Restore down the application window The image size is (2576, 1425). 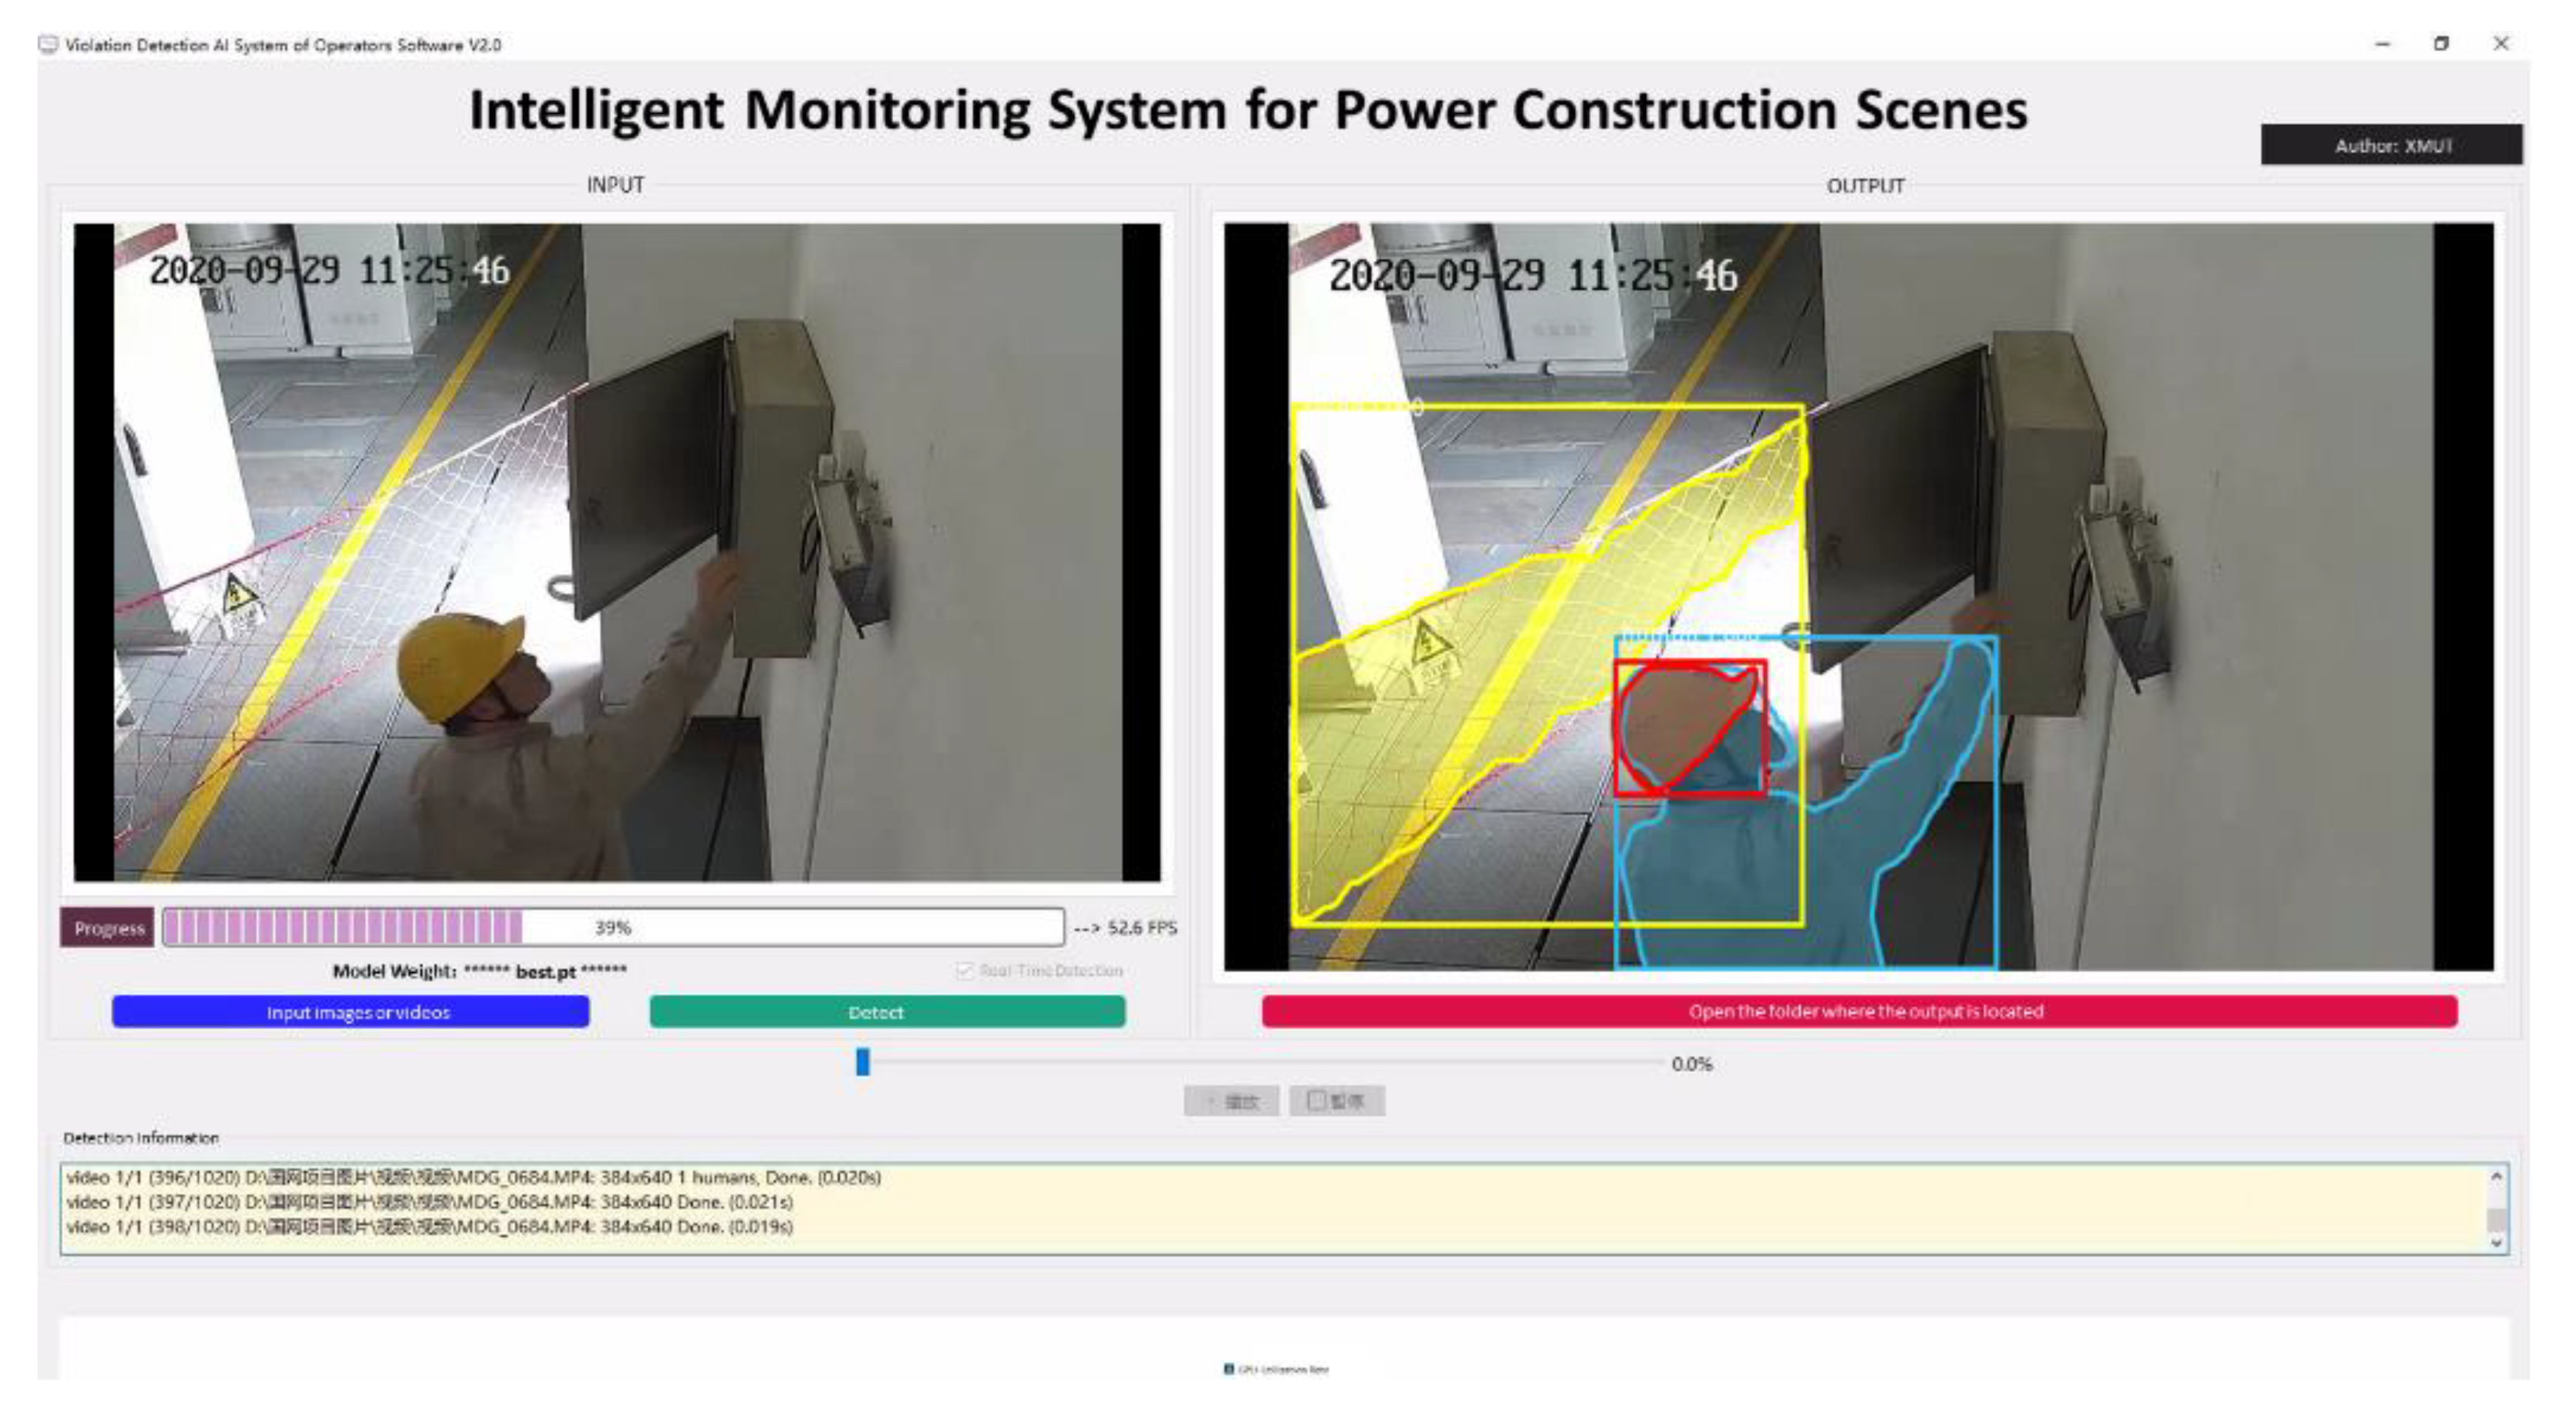coord(2441,44)
